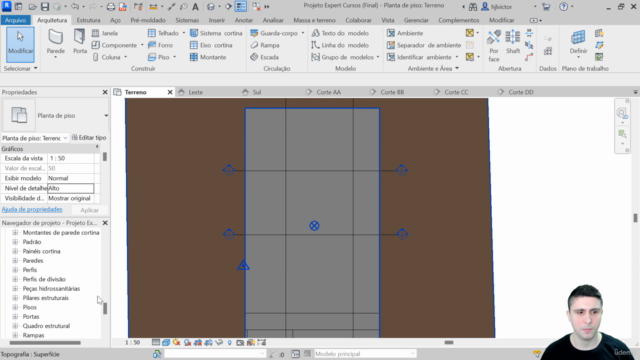Switch to the Corte AA view tab

click(x=329, y=92)
